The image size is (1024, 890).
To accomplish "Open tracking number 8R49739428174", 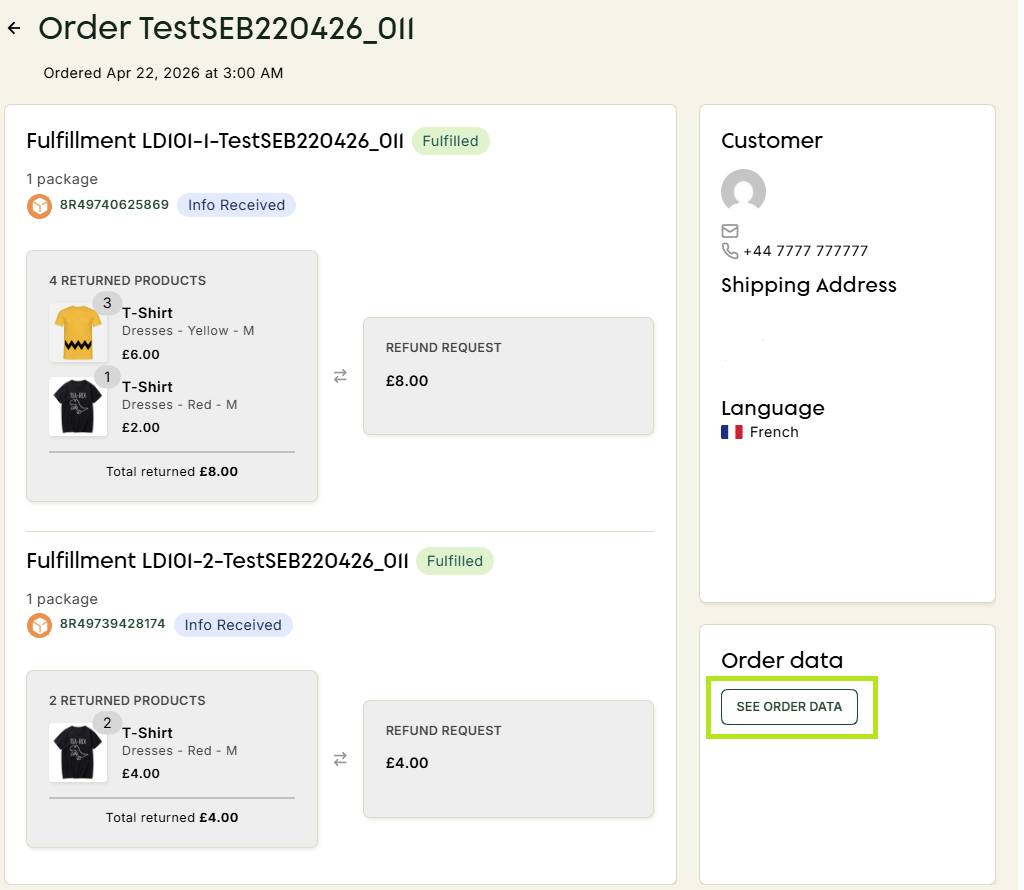I will click(x=112, y=624).
